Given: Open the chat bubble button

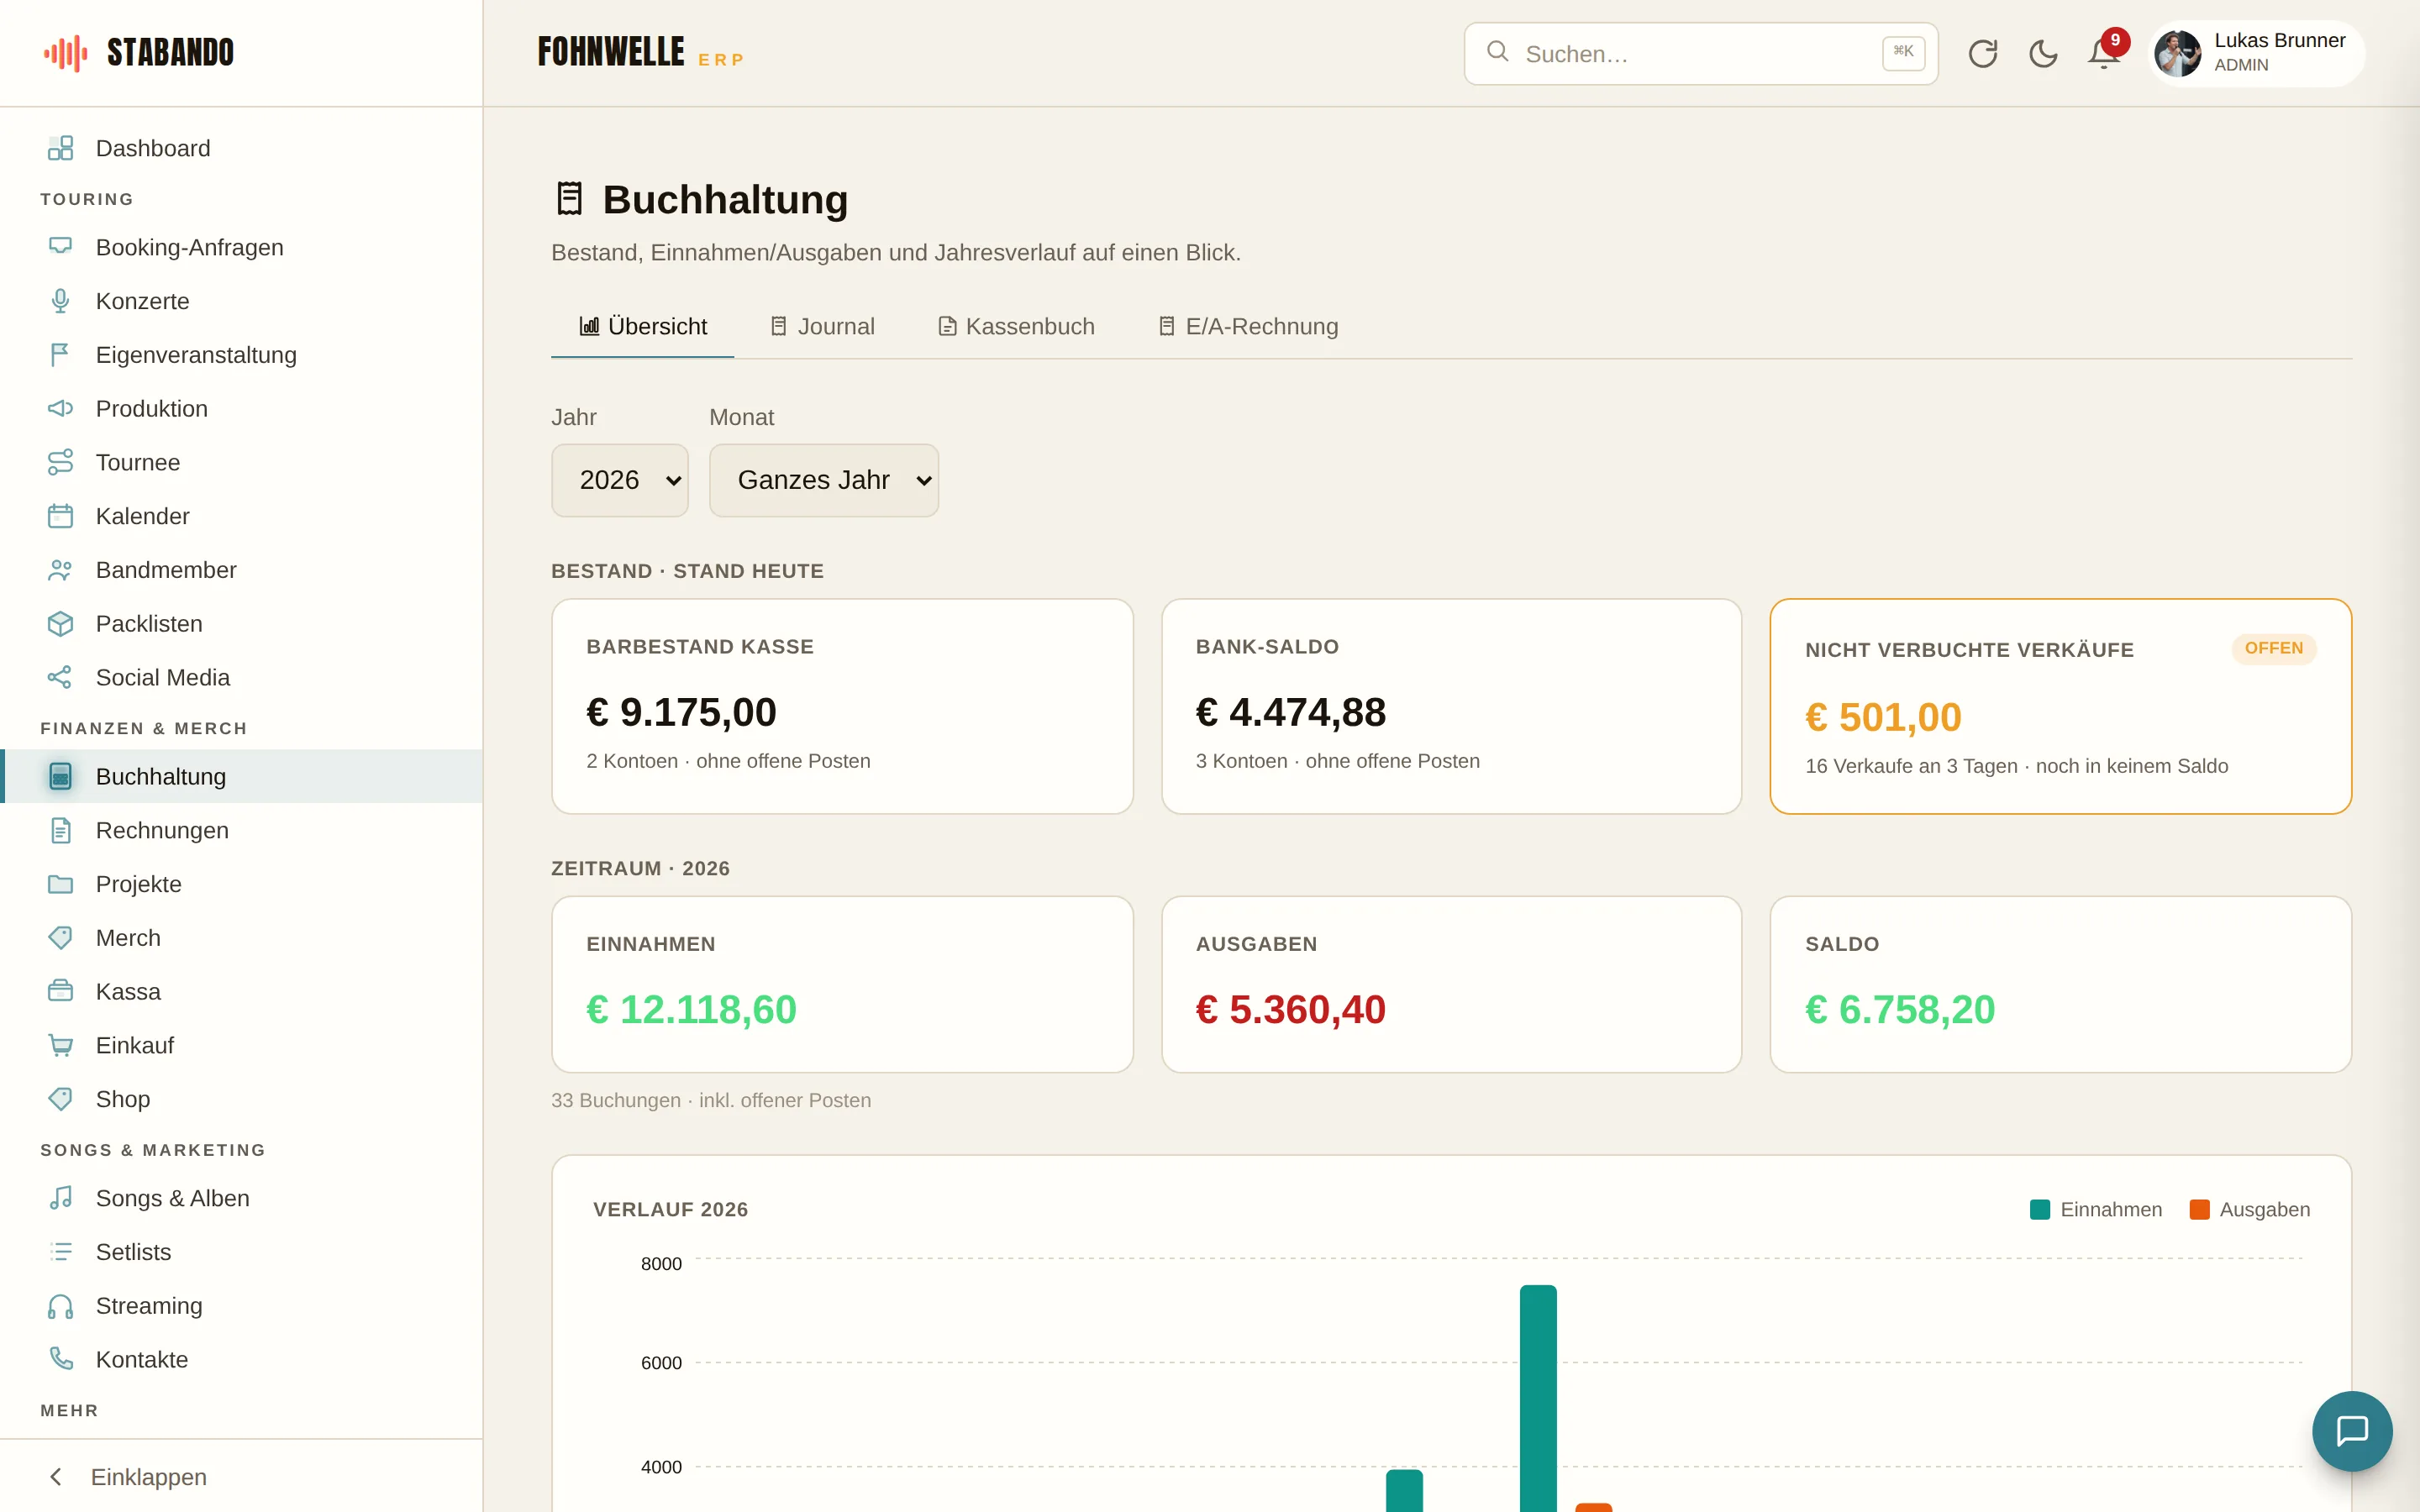Looking at the screenshot, I should [x=2352, y=1430].
